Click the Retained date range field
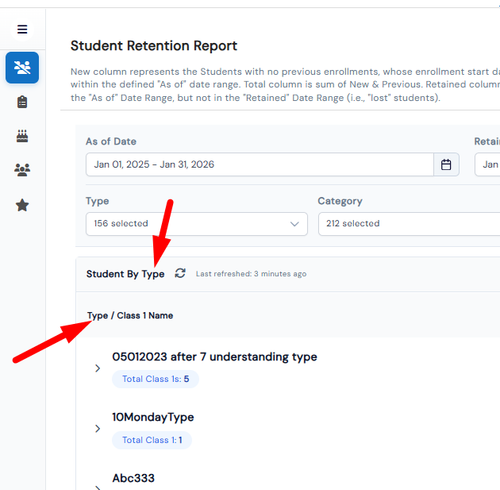Screen dimensions: 500x490 point(487,164)
